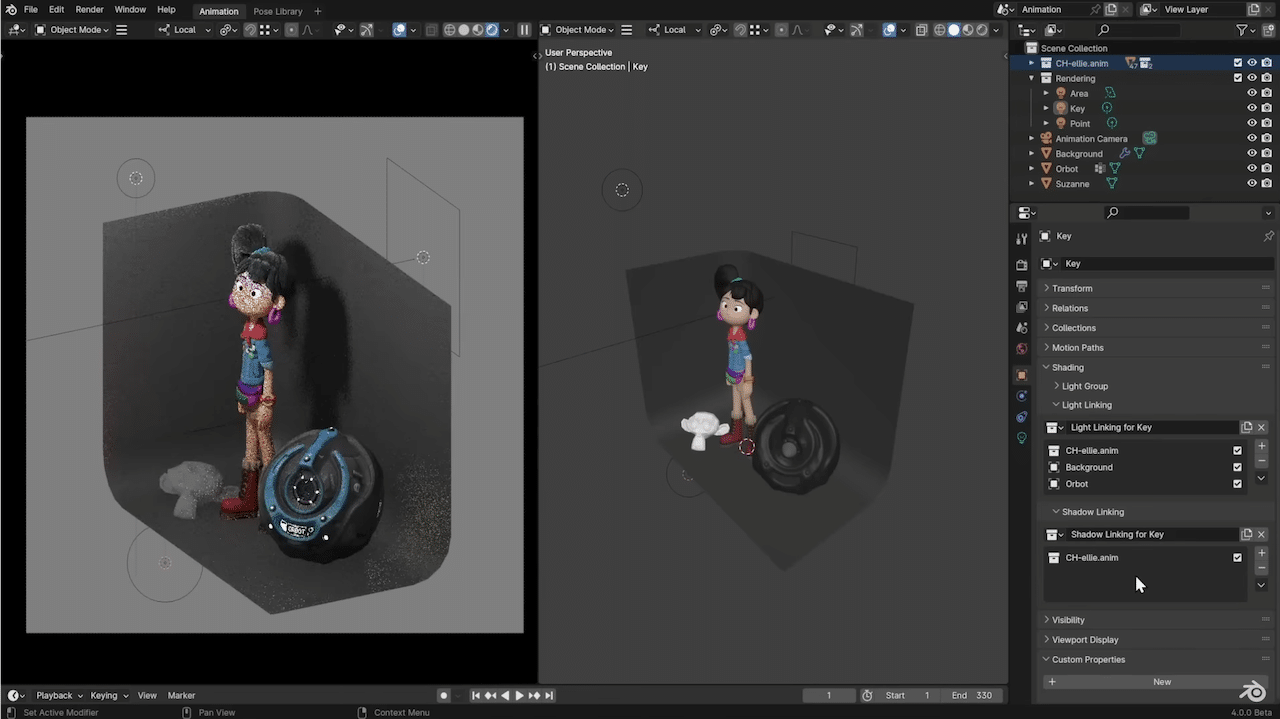Viewport: 1280px width, 719px height.
Task: Click the Suzanne mesh icon in outliner
Action: [1113, 184]
